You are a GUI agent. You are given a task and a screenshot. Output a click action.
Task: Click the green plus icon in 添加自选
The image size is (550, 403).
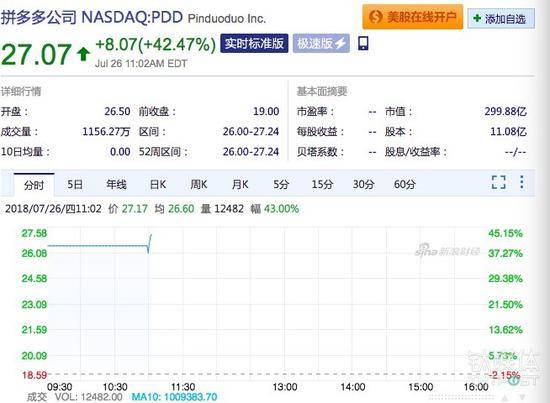[477, 18]
